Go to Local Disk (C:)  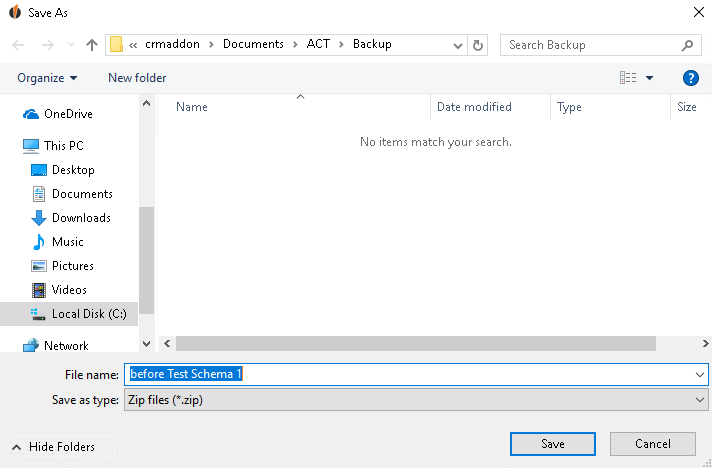[79, 314]
